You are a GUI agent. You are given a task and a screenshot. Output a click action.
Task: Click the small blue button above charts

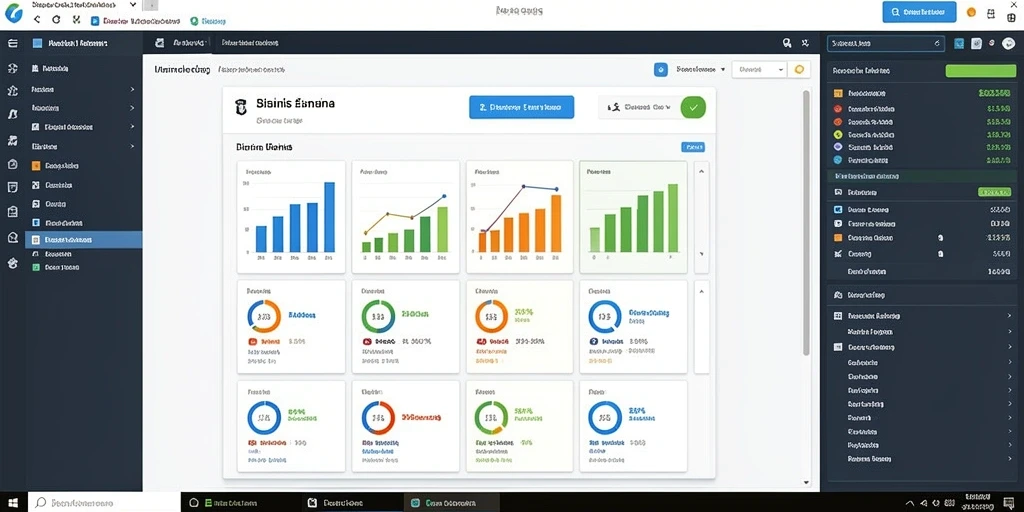[692, 147]
